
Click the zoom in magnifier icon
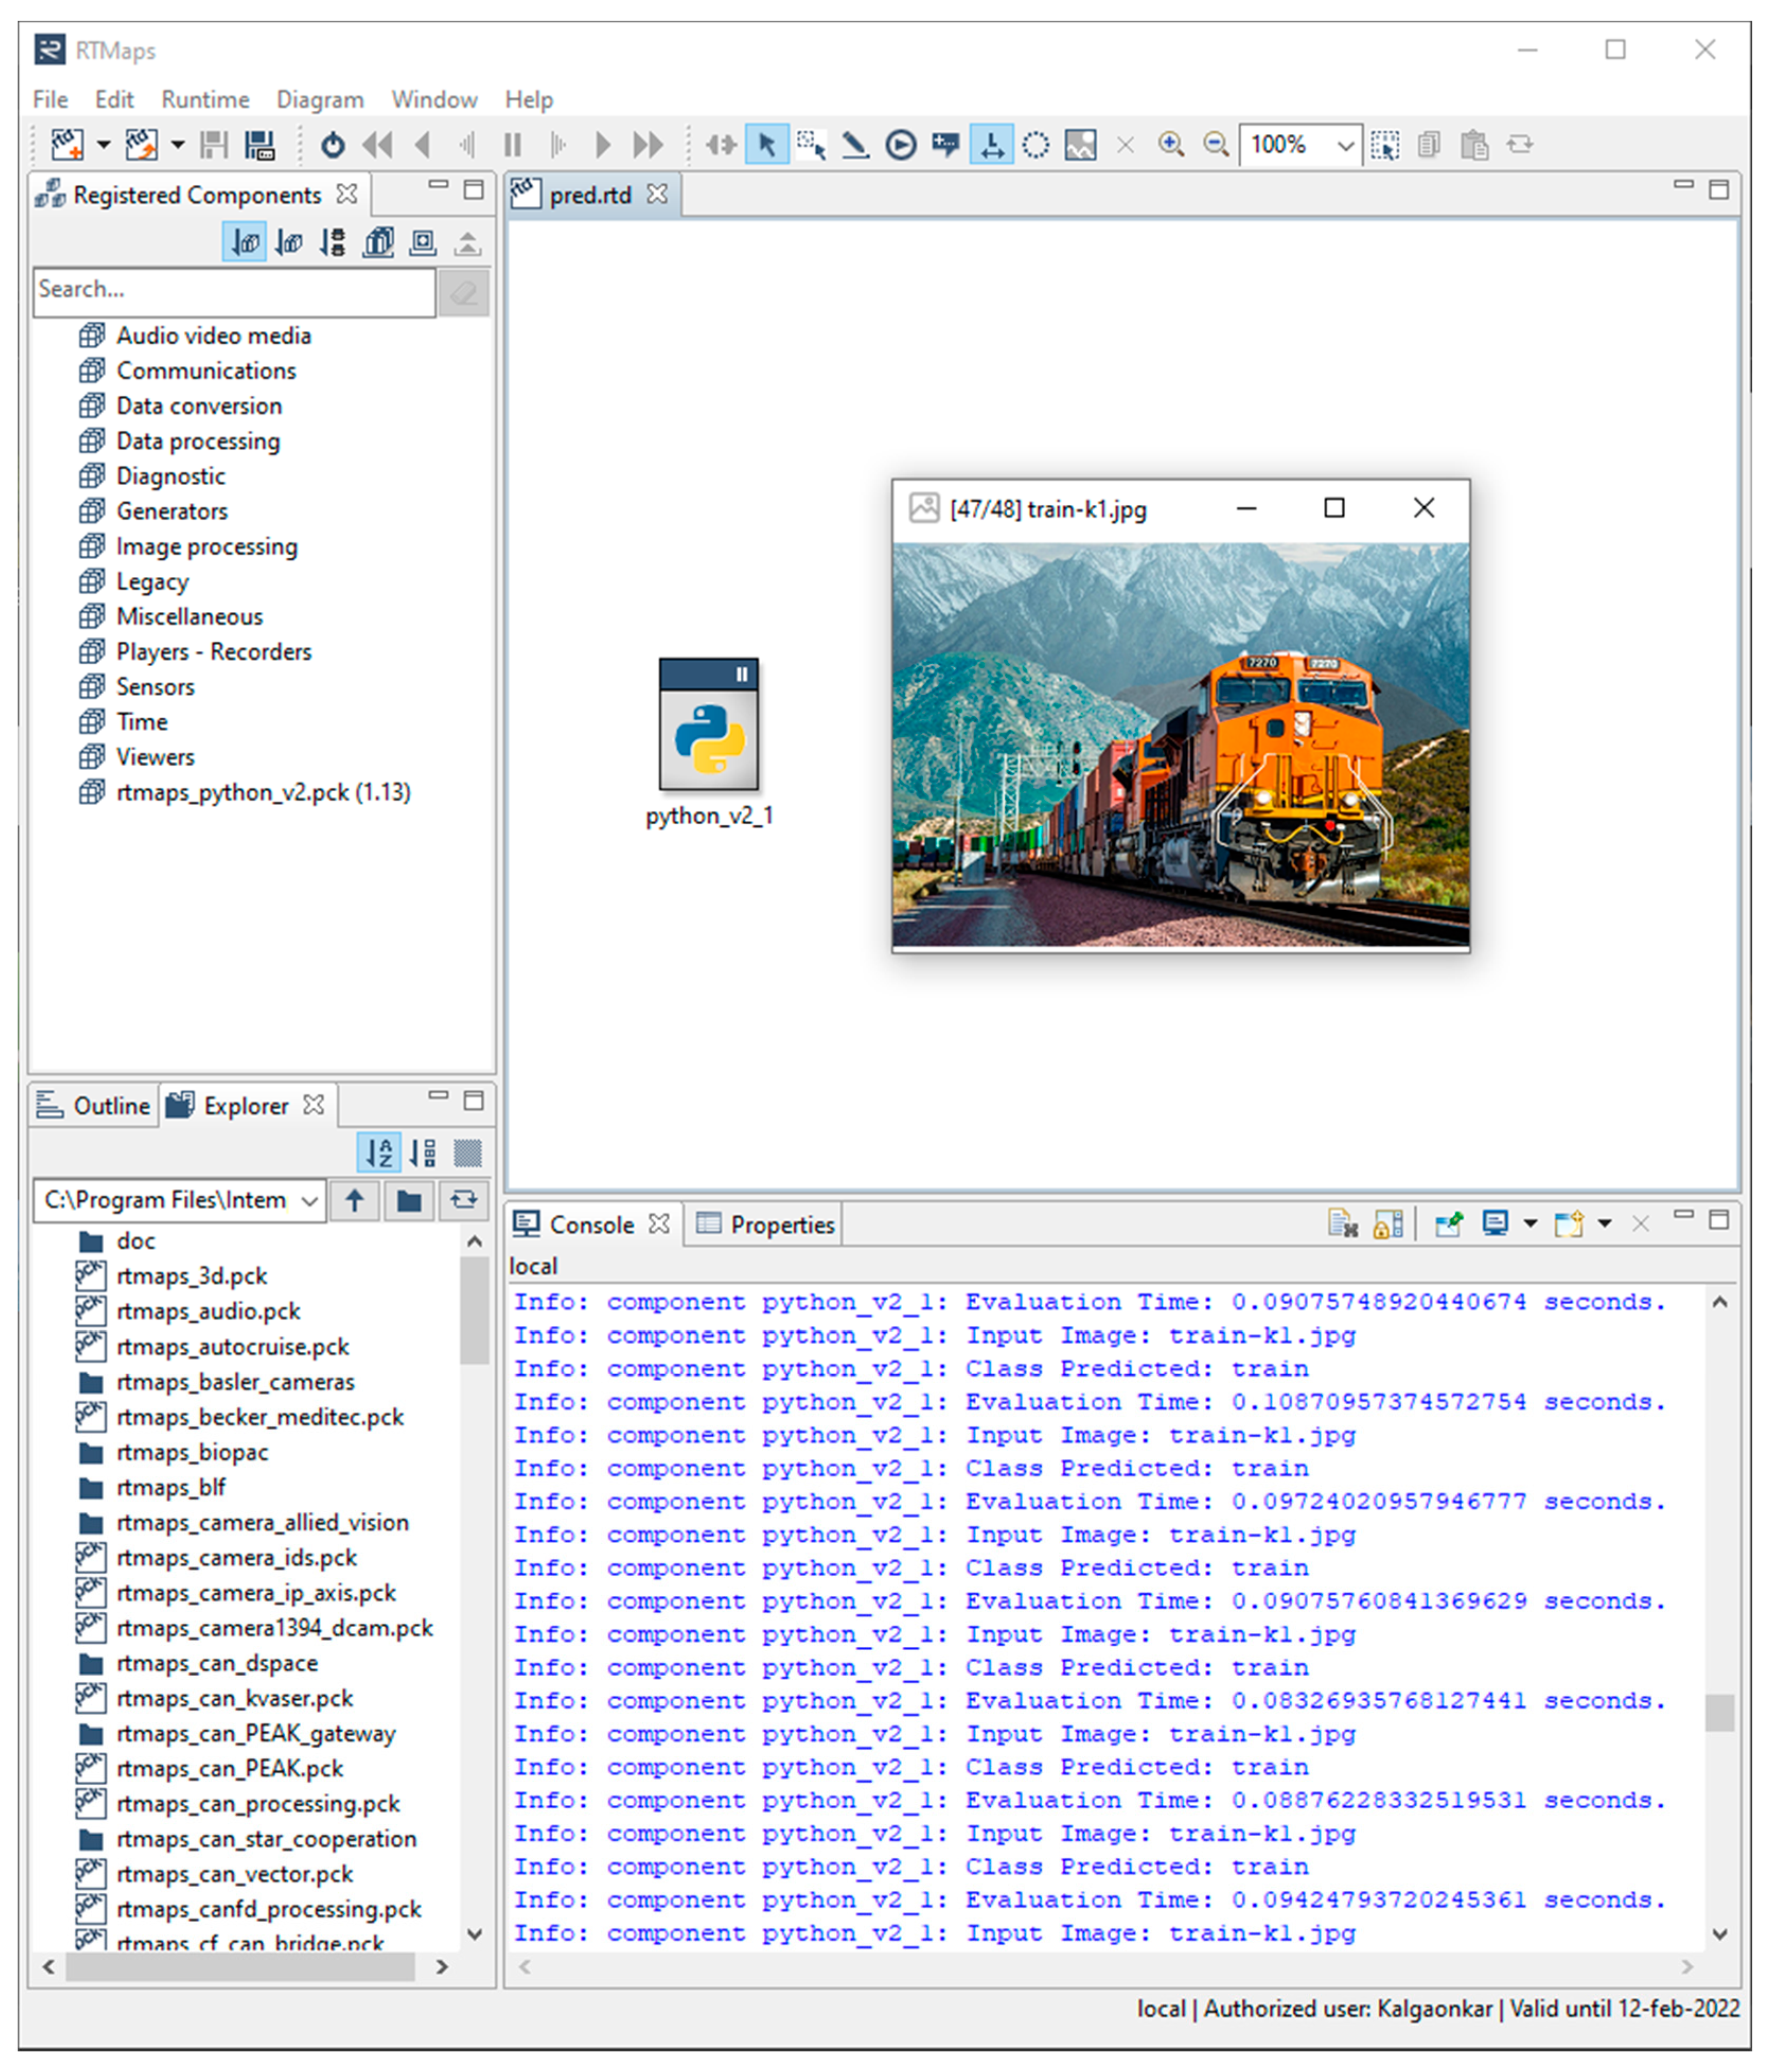tap(1170, 145)
